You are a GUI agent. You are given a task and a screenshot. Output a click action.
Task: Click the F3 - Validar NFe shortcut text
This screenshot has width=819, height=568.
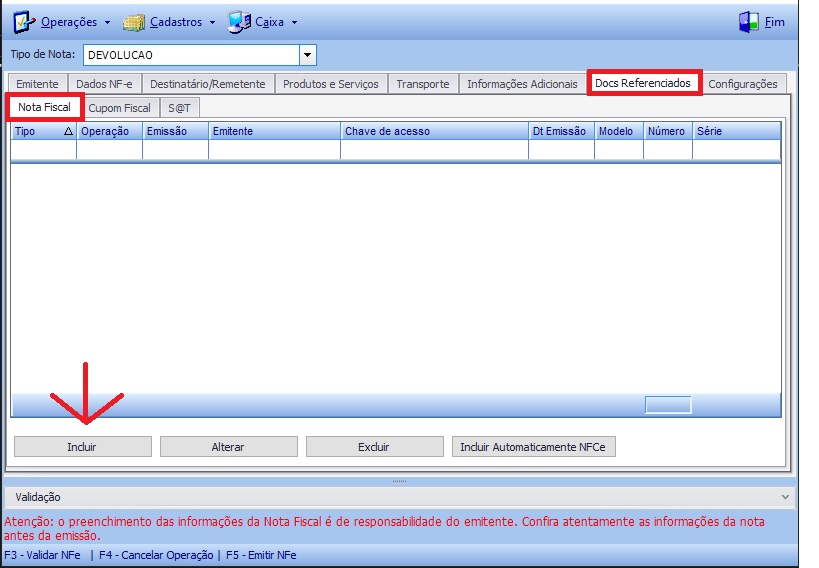pyautogui.click(x=42, y=555)
